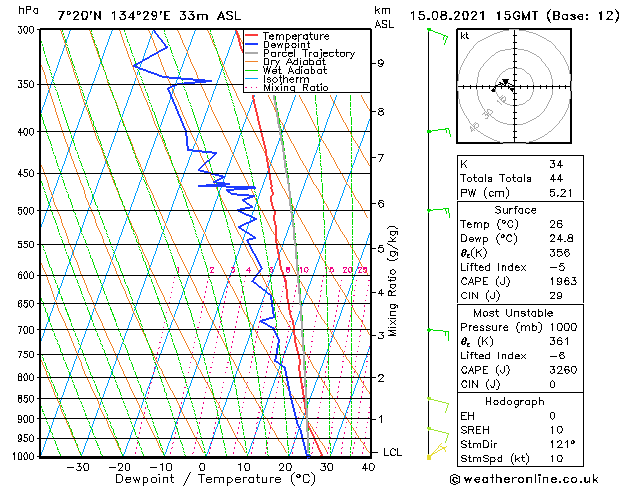Click the wind barb at 500 hPa
Image resolution: width=629 pixels, height=486 pixels.
pos(438,211)
